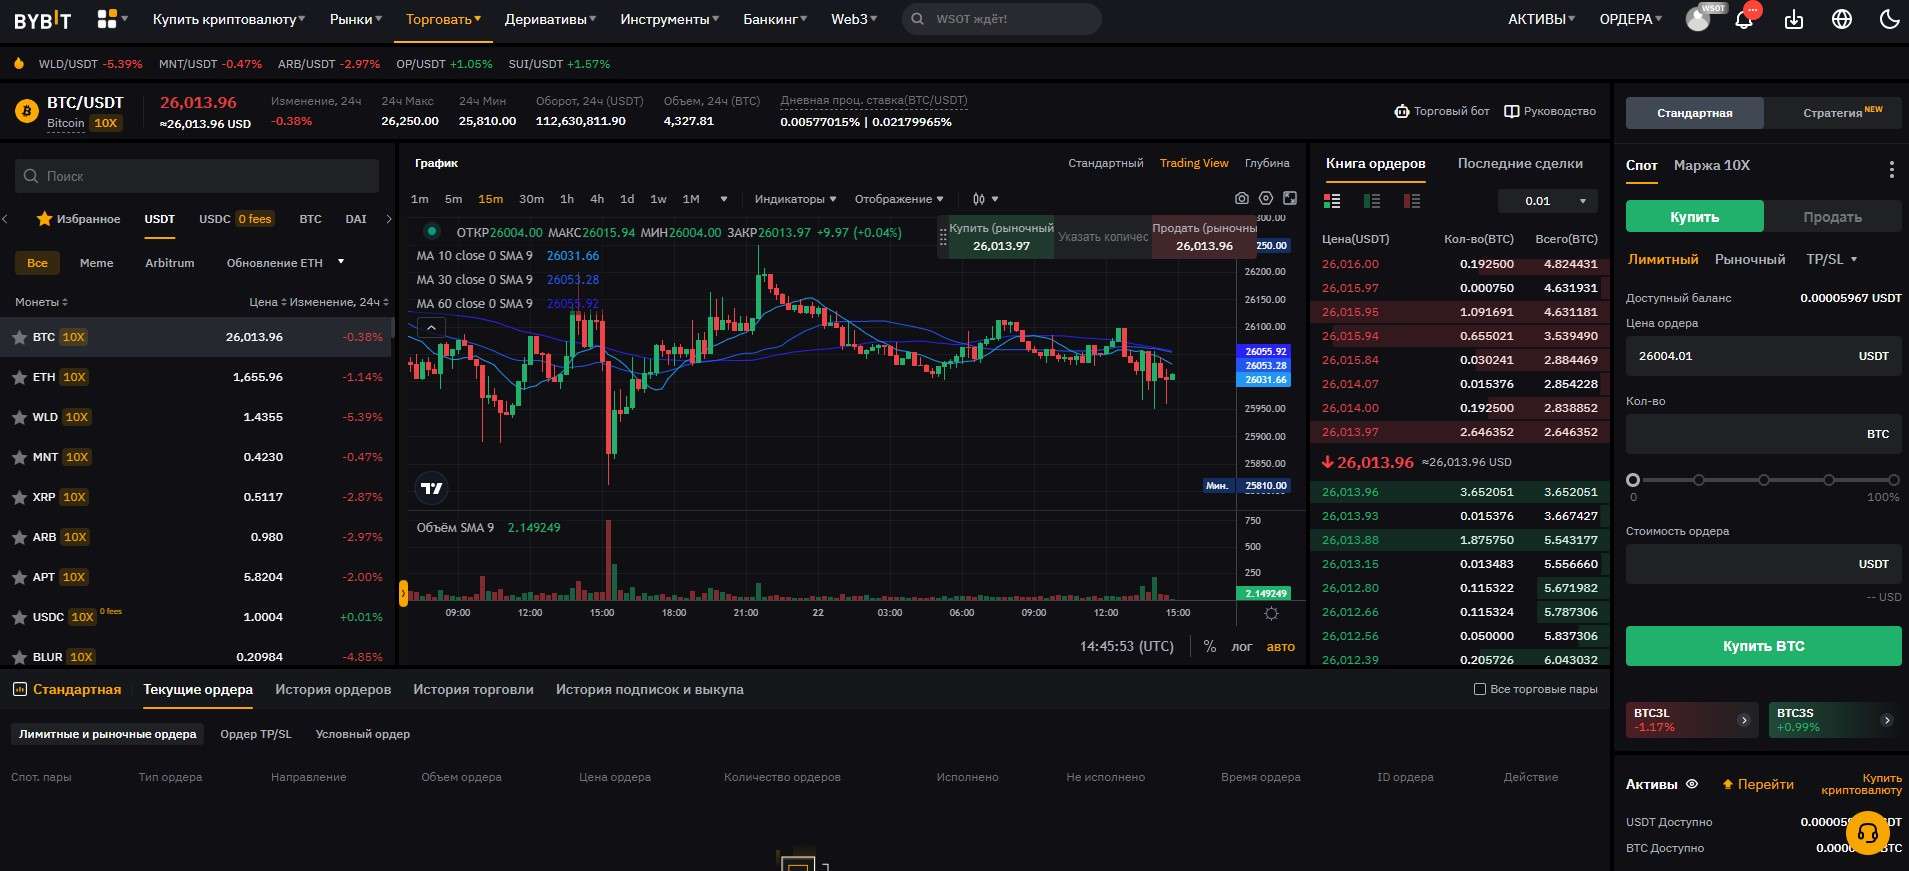Open the chart scale settings gear

[x=1271, y=613]
